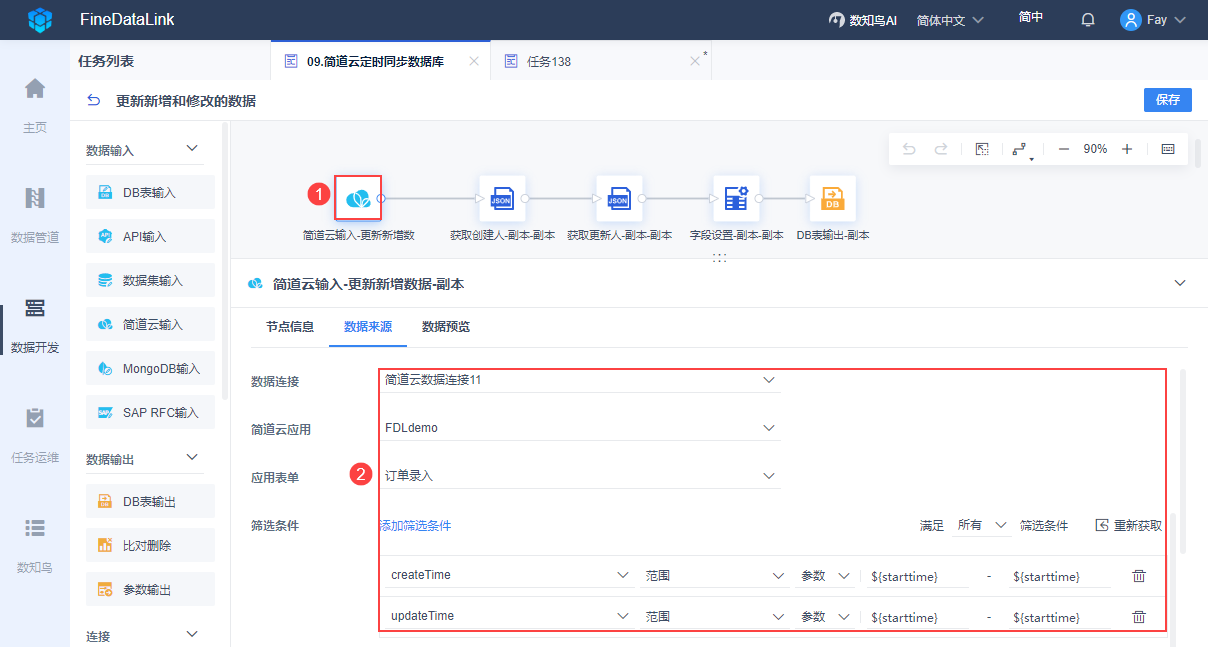Click the 保存 button

pos(1168,99)
